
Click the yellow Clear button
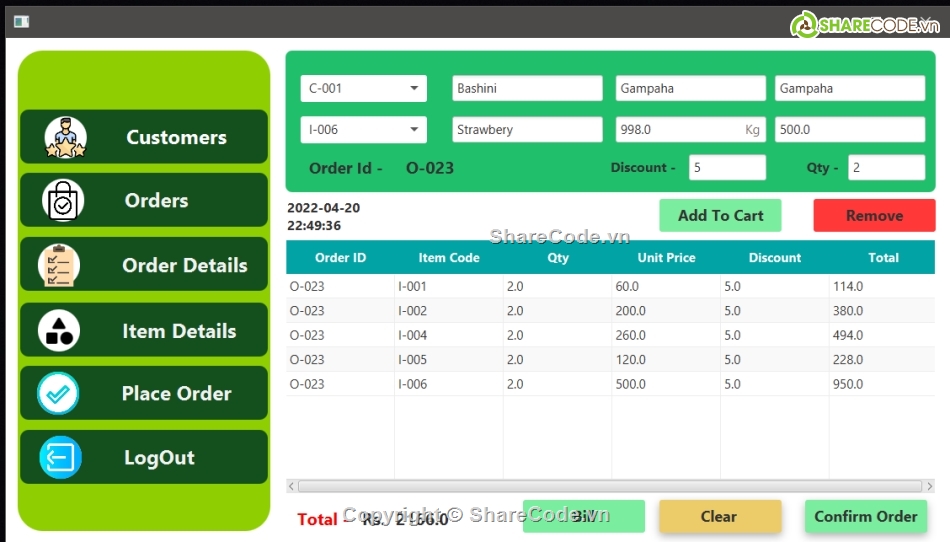[719, 517]
